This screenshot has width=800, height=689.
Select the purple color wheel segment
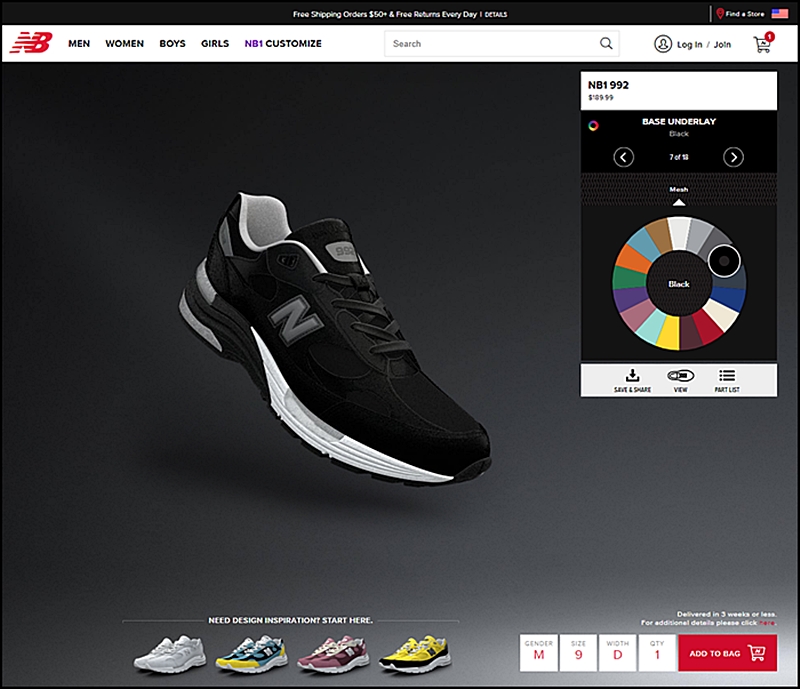click(x=630, y=298)
